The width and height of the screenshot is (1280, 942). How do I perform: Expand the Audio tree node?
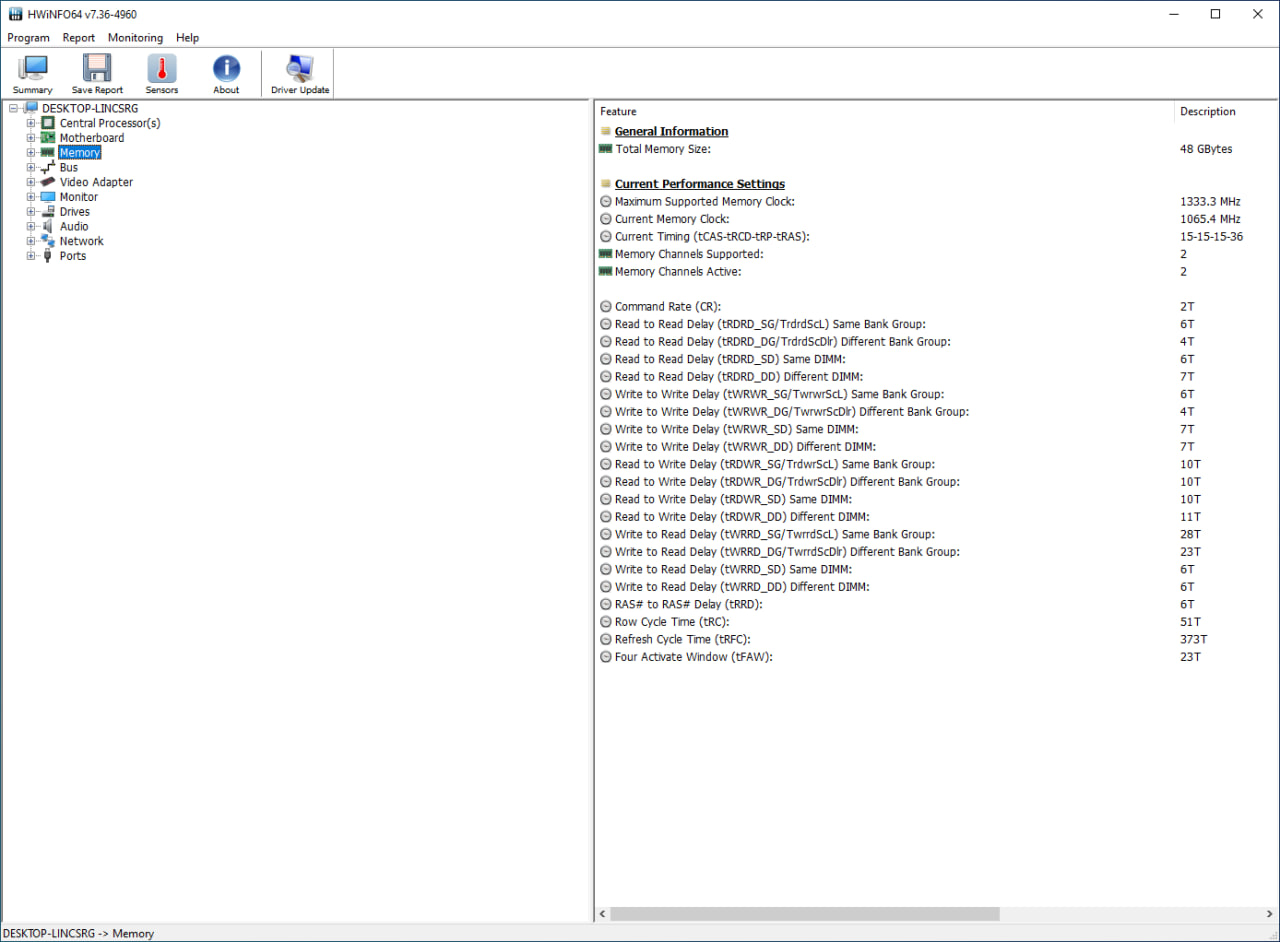[x=31, y=226]
